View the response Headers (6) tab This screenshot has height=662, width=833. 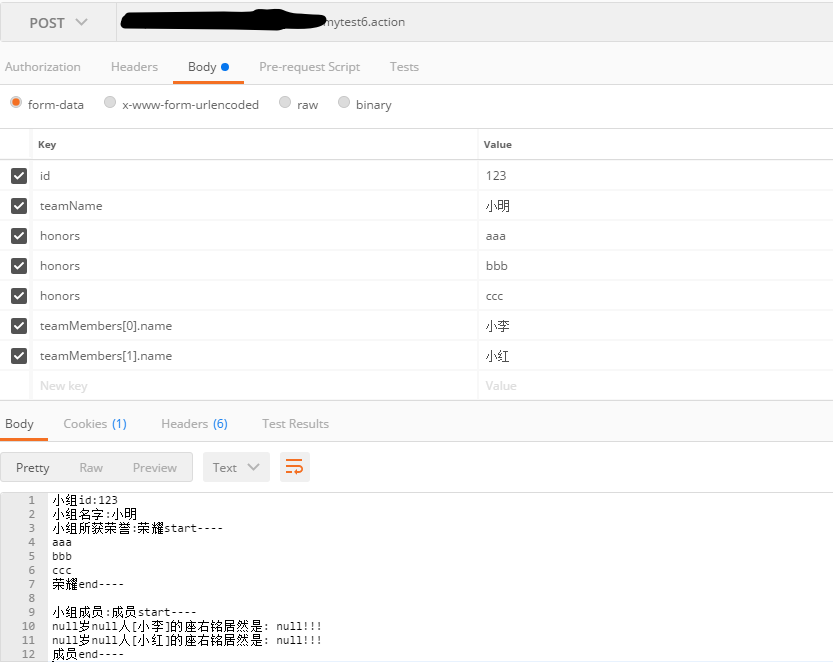click(194, 424)
